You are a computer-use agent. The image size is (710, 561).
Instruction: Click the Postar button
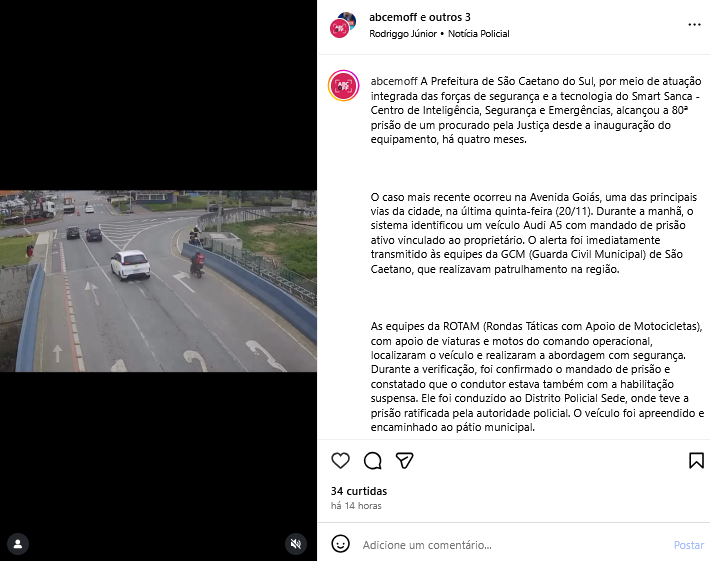coord(689,545)
